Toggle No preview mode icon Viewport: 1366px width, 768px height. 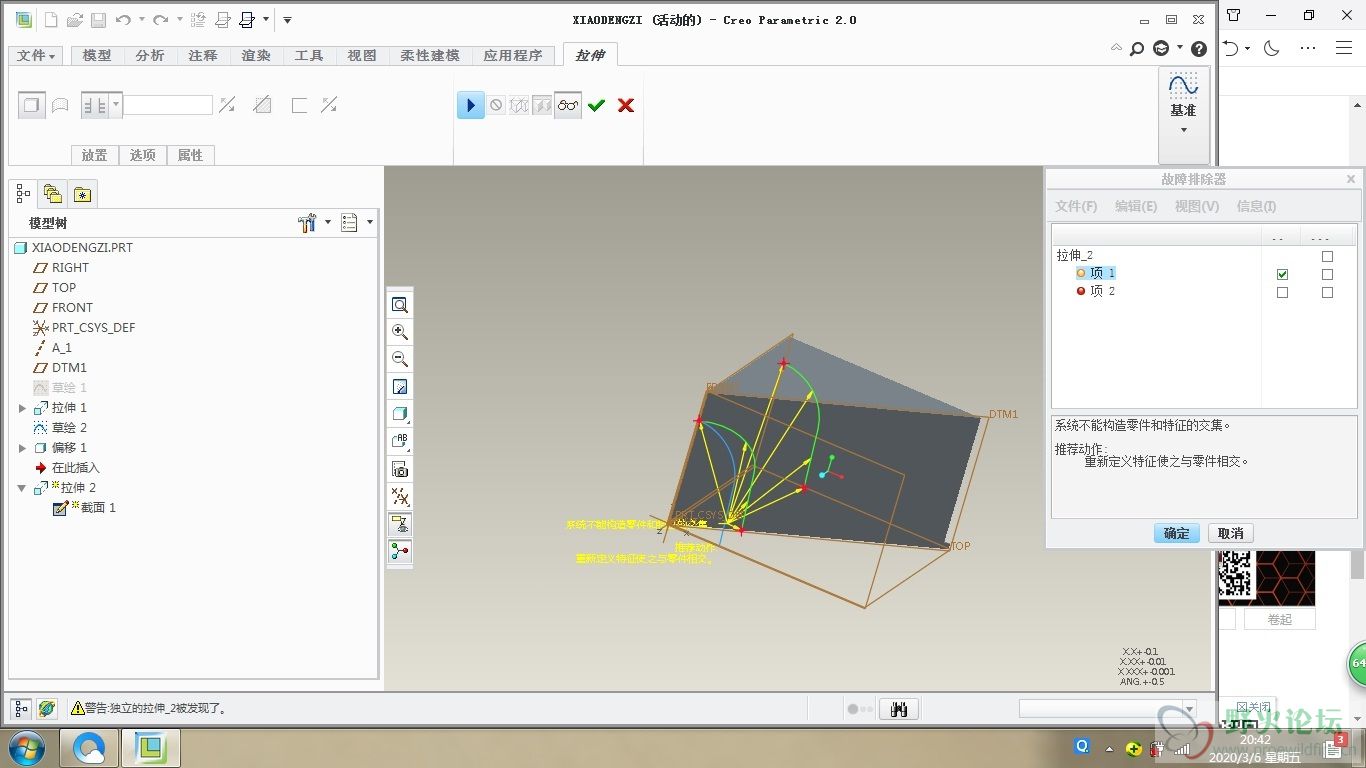[x=496, y=105]
